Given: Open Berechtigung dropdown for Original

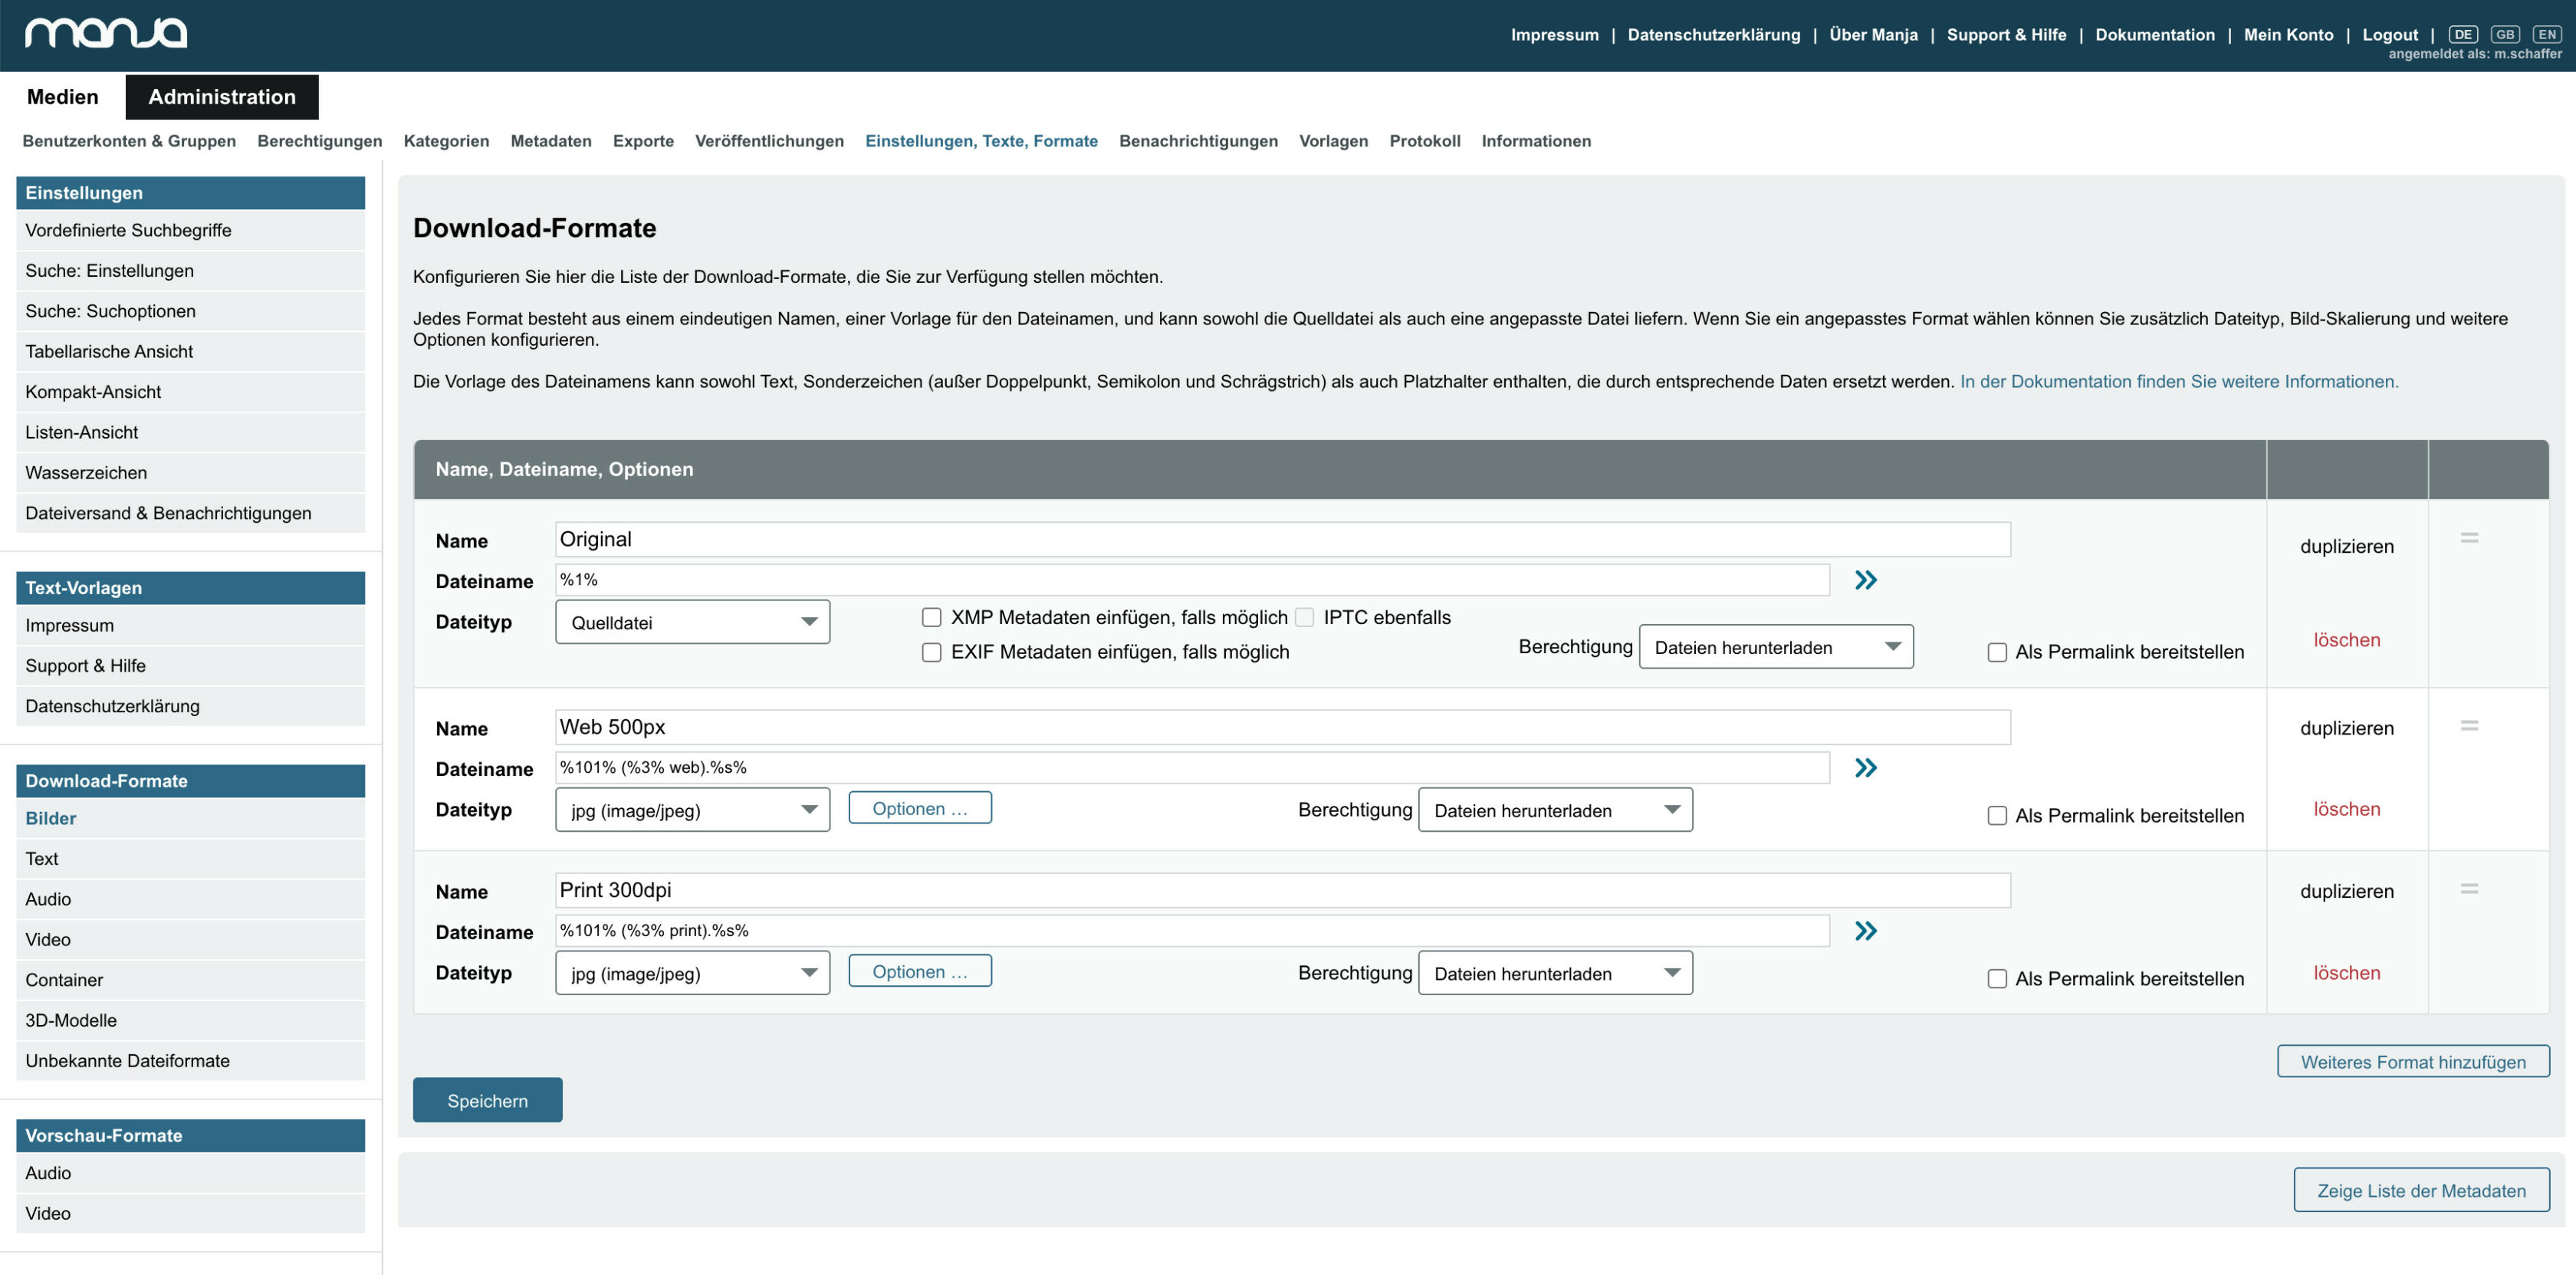Looking at the screenshot, I should [x=1776, y=647].
